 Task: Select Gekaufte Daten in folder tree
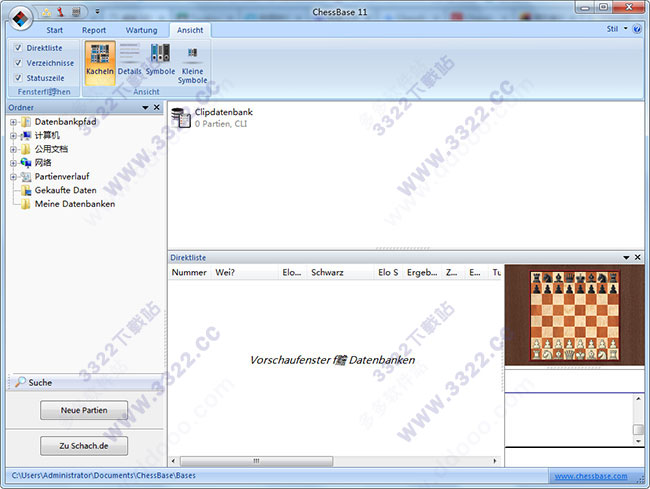(65, 190)
